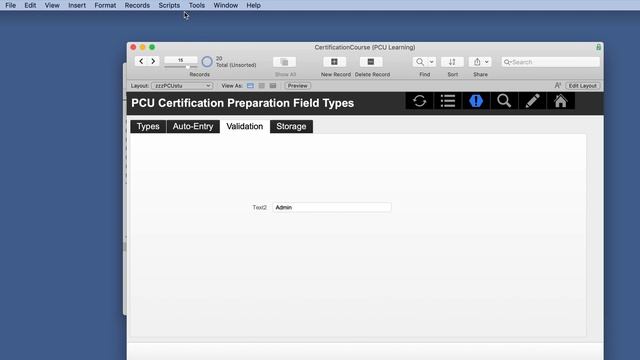The image size is (640, 360).
Task: Open the Edit menu
Action: (30, 5)
